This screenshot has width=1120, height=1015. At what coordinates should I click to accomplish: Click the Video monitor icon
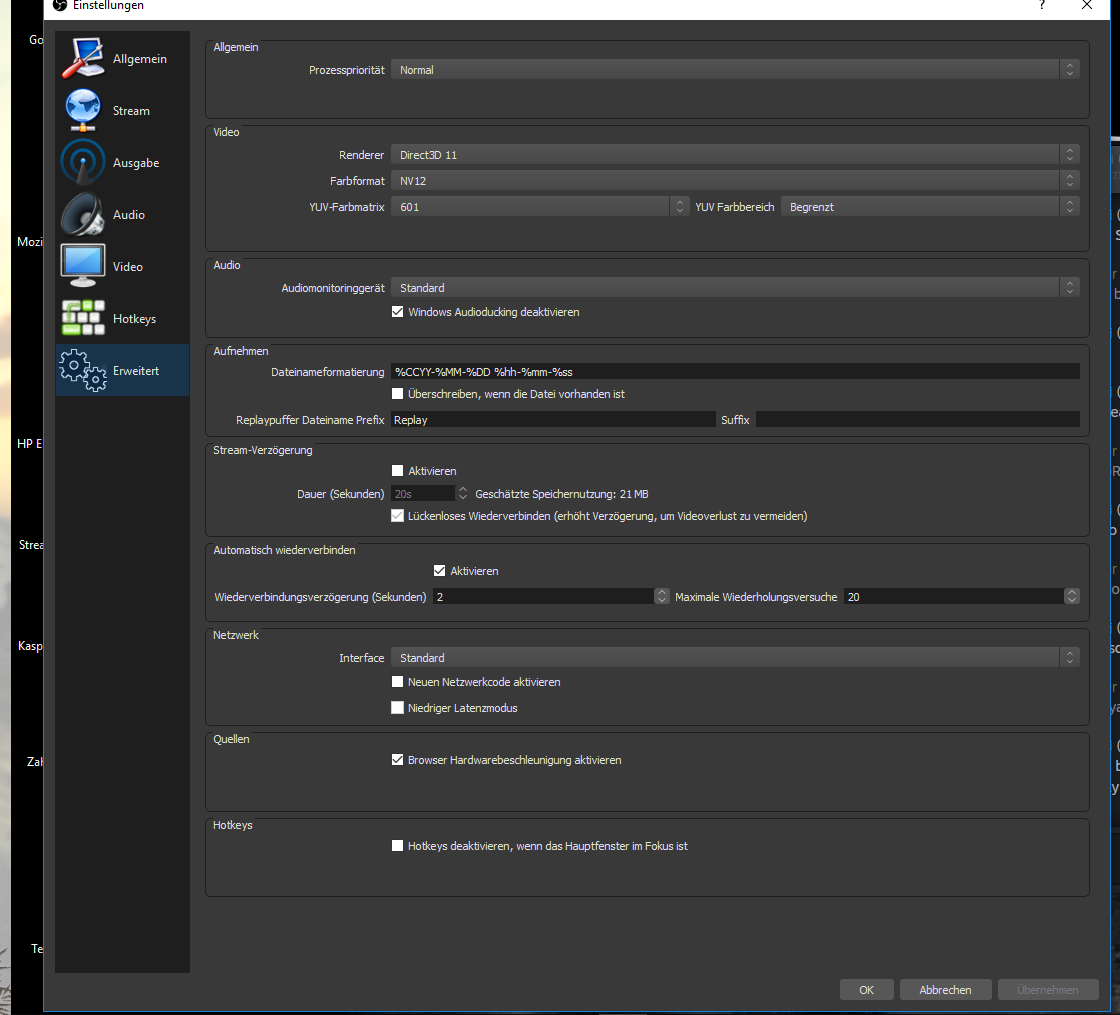(83, 266)
